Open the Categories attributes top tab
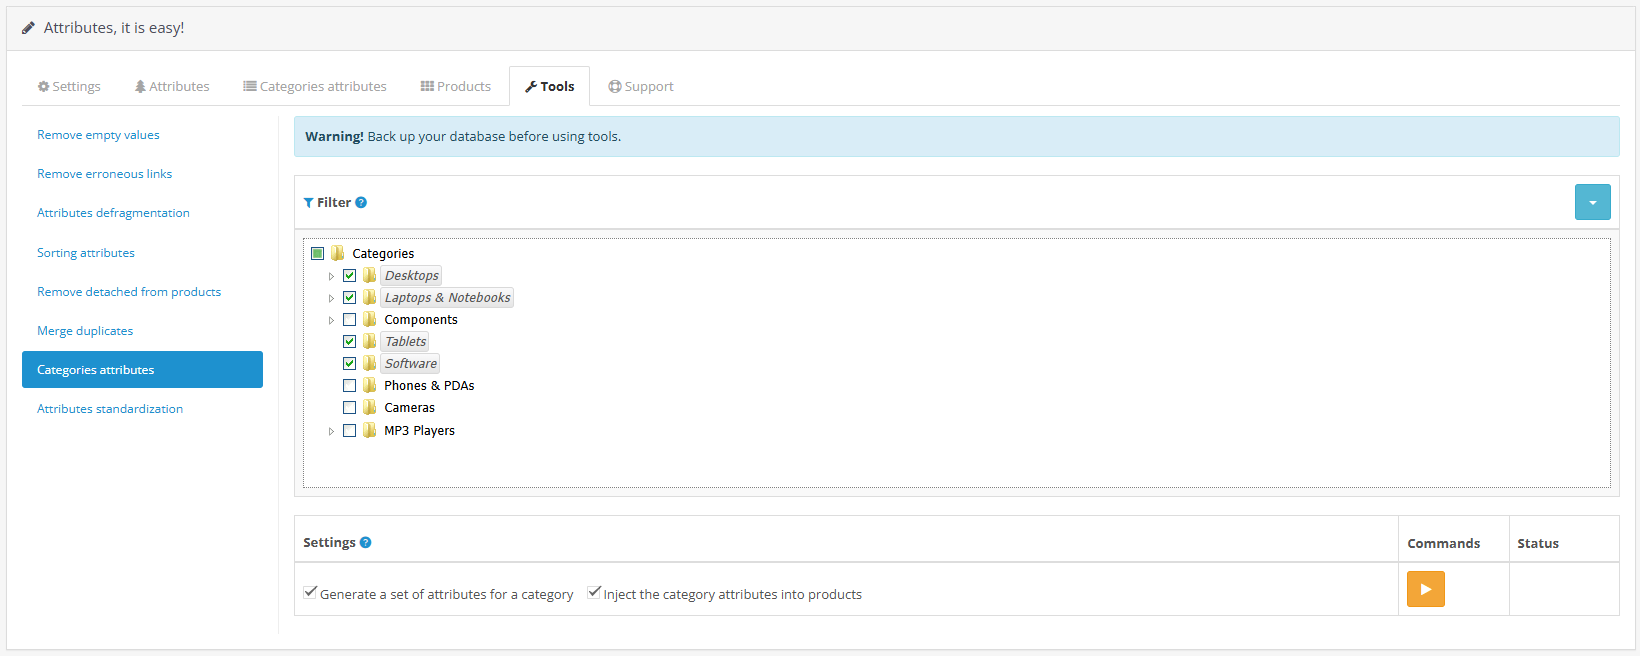Screen dimensions: 1640x656 pyautogui.click(x=315, y=86)
